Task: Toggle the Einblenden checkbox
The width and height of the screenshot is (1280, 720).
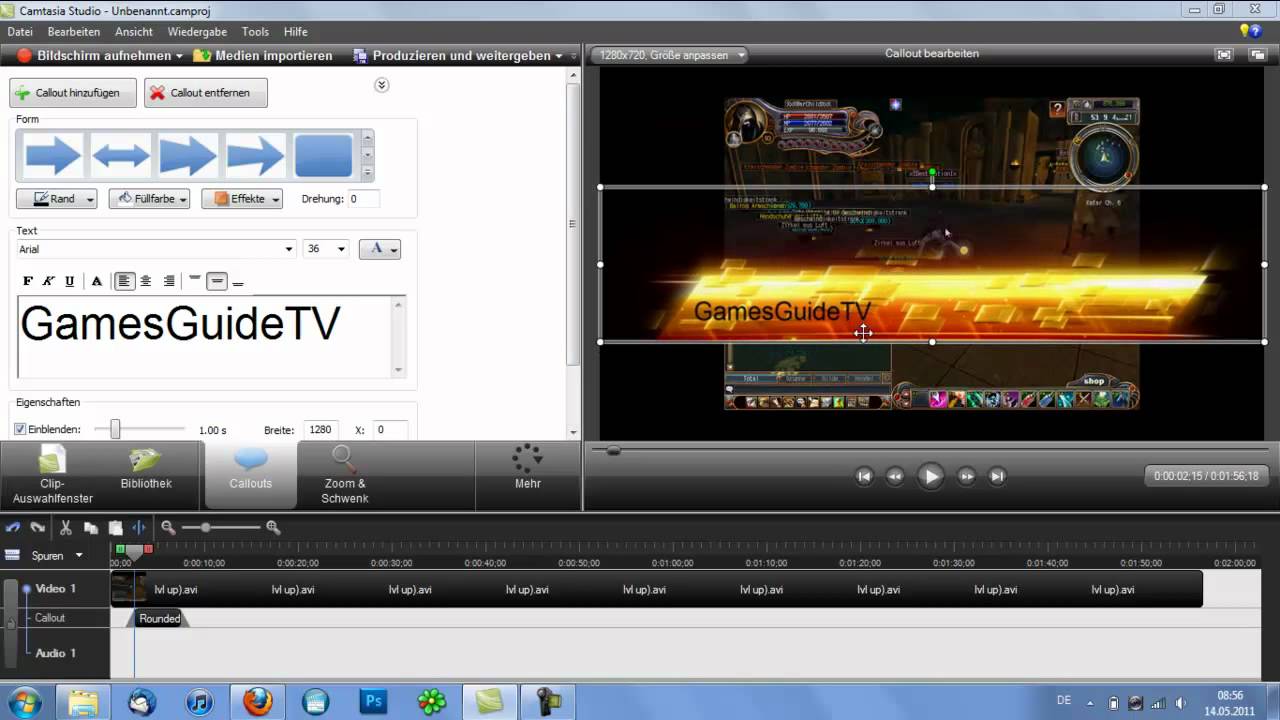Action: tap(20, 429)
